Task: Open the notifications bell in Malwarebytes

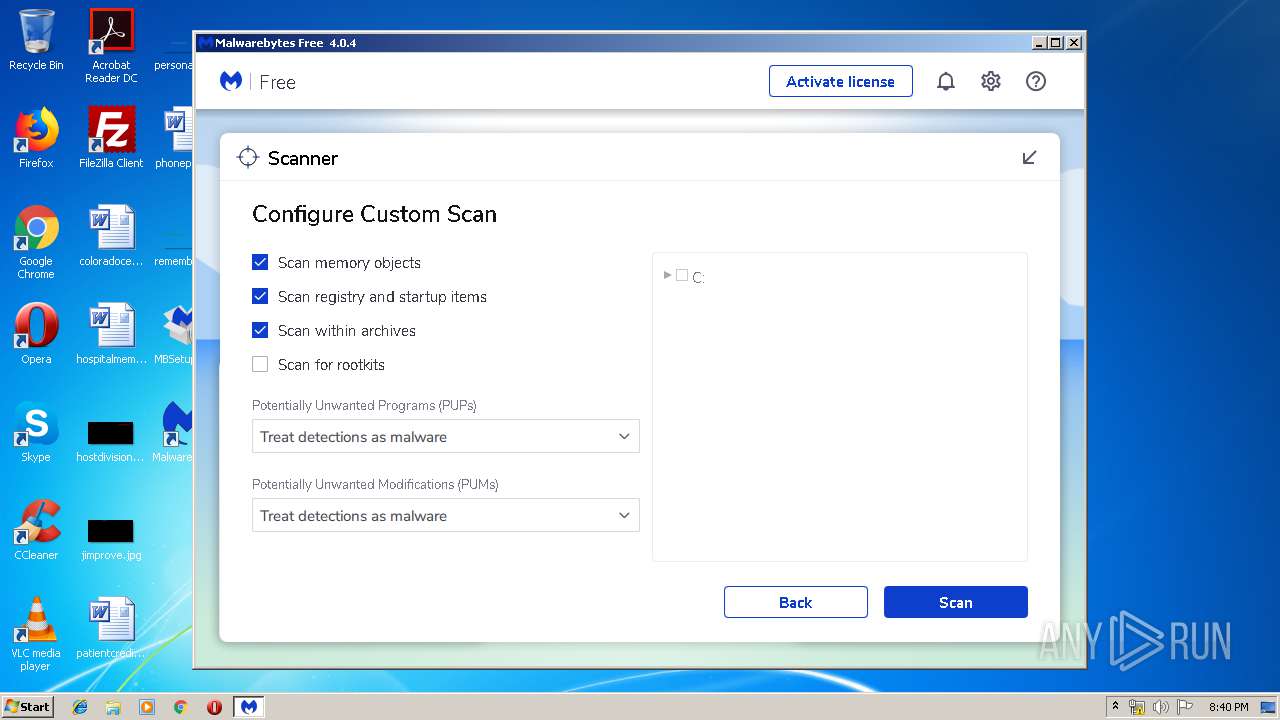Action: (x=945, y=82)
